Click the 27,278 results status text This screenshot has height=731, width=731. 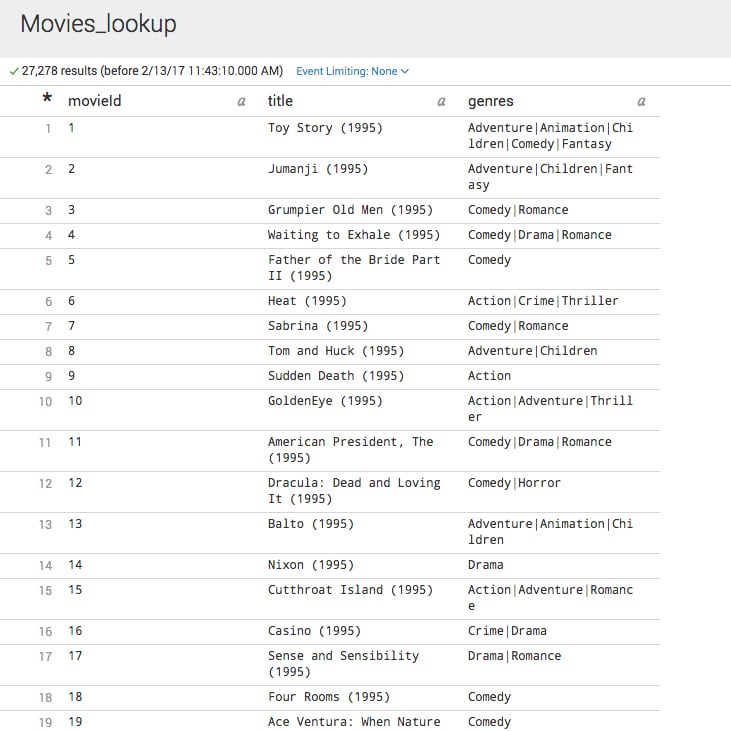(x=152, y=71)
